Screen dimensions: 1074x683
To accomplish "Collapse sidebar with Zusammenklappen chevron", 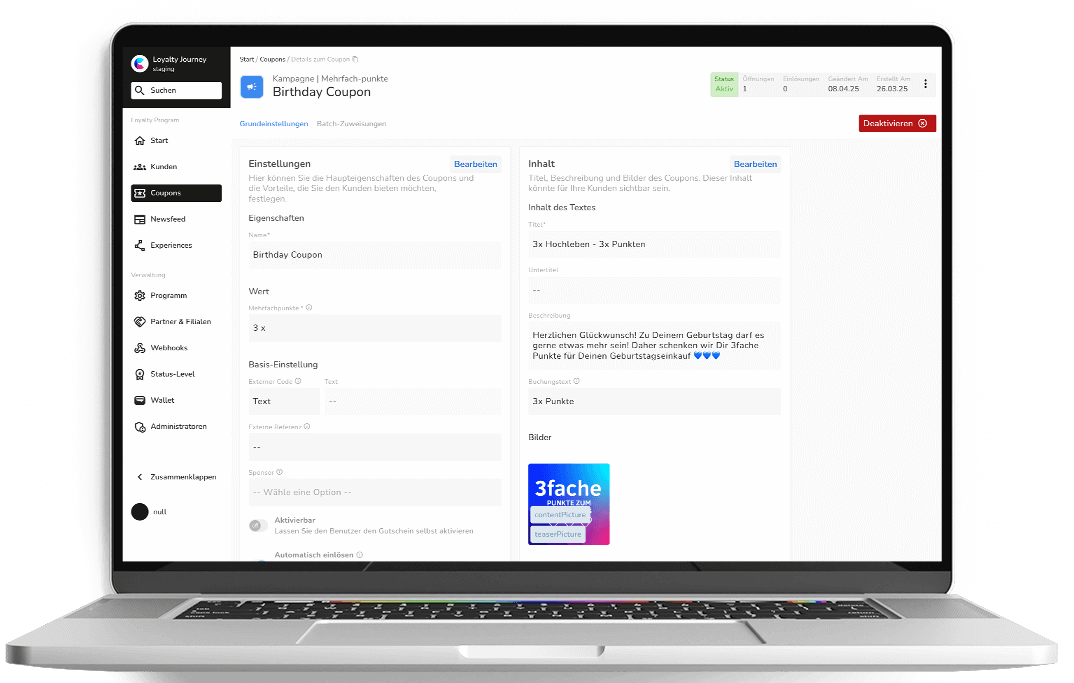I will 140,477.
